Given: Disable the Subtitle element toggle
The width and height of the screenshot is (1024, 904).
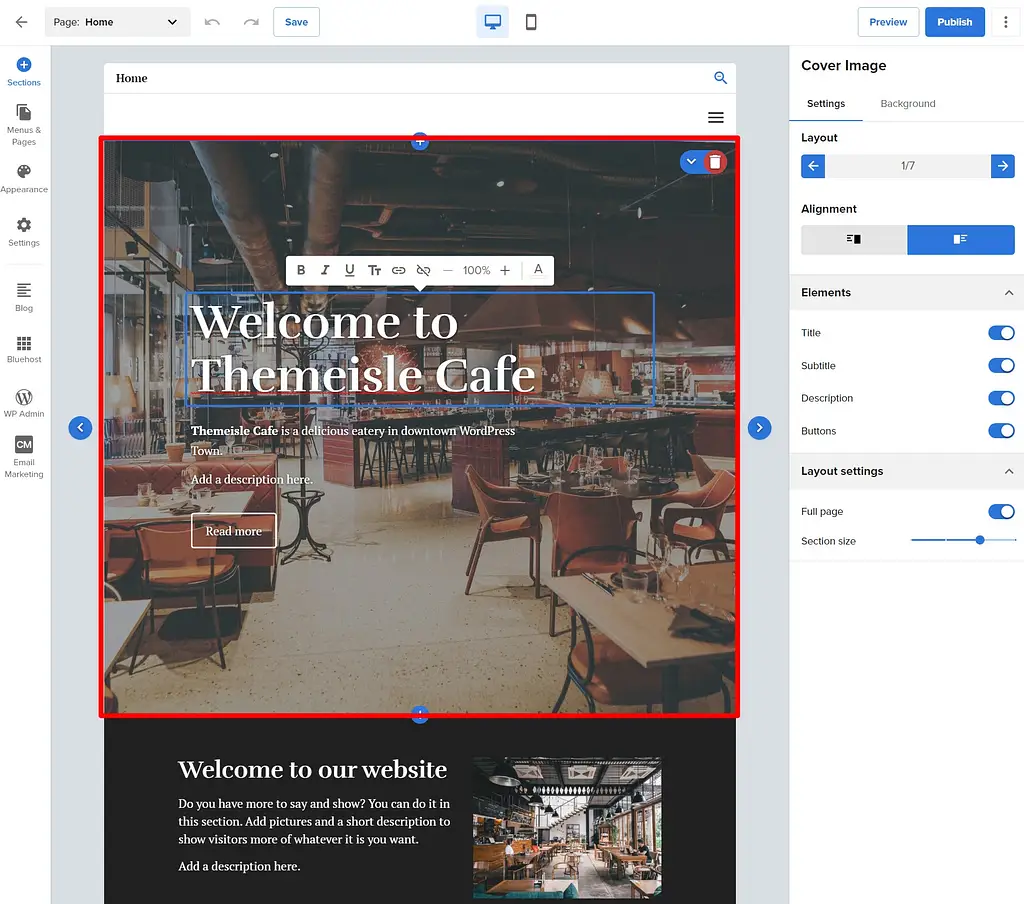Looking at the screenshot, I should 1001,365.
